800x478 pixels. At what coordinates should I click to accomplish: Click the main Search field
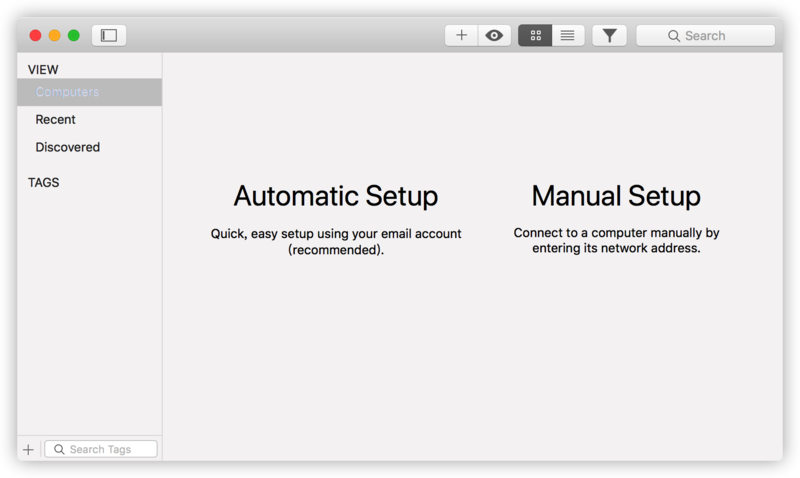click(x=705, y=35)
